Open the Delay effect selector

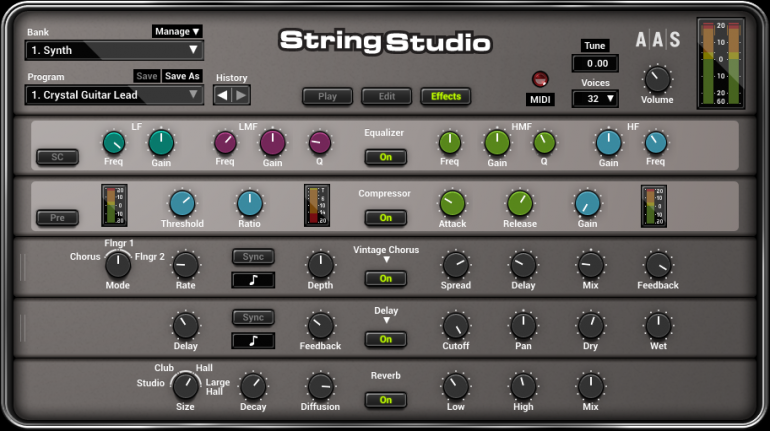pos(386,321)
